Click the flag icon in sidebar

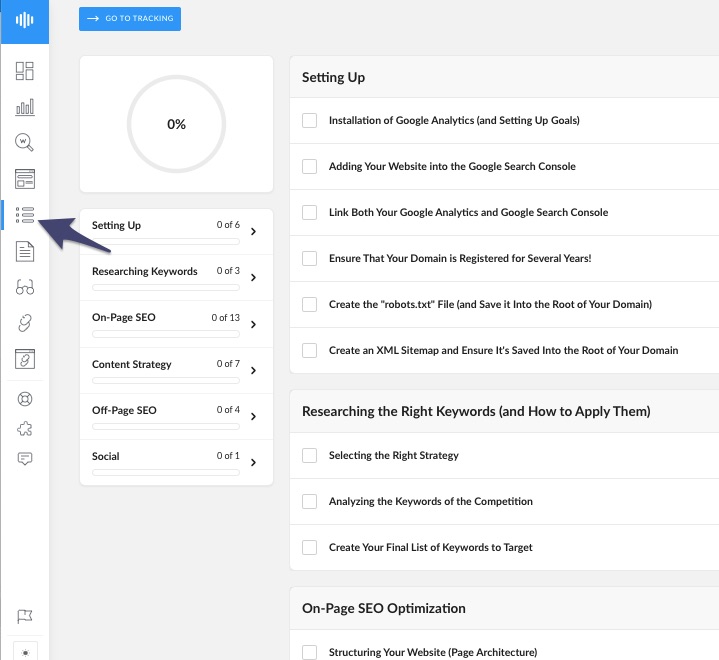point(25,616)
